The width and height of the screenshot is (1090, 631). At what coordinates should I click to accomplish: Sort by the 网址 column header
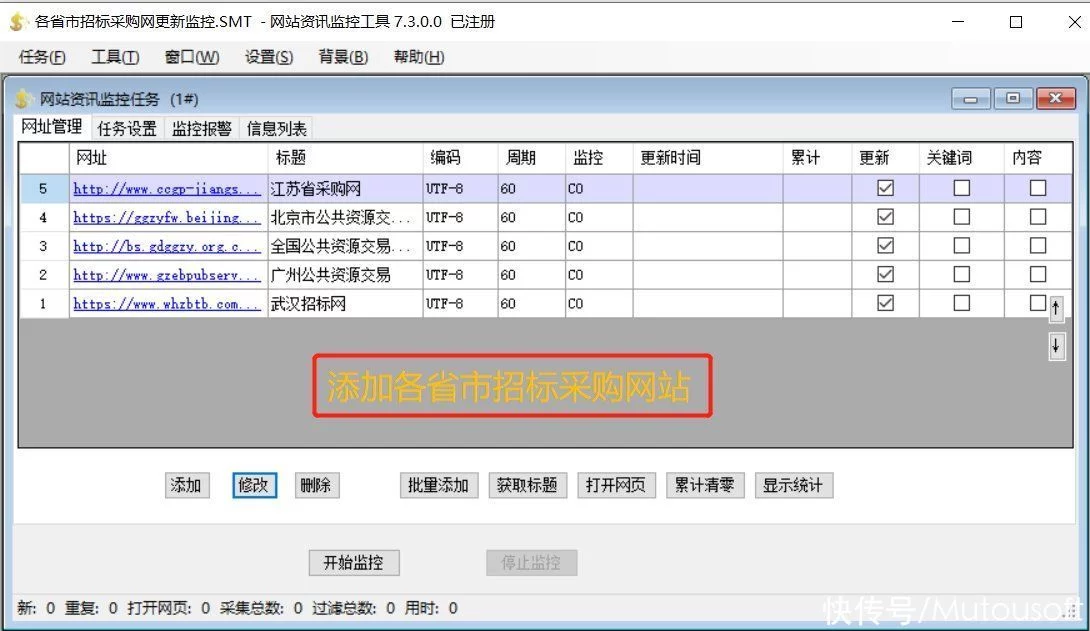pyautogui.click(x=169, y=158)
